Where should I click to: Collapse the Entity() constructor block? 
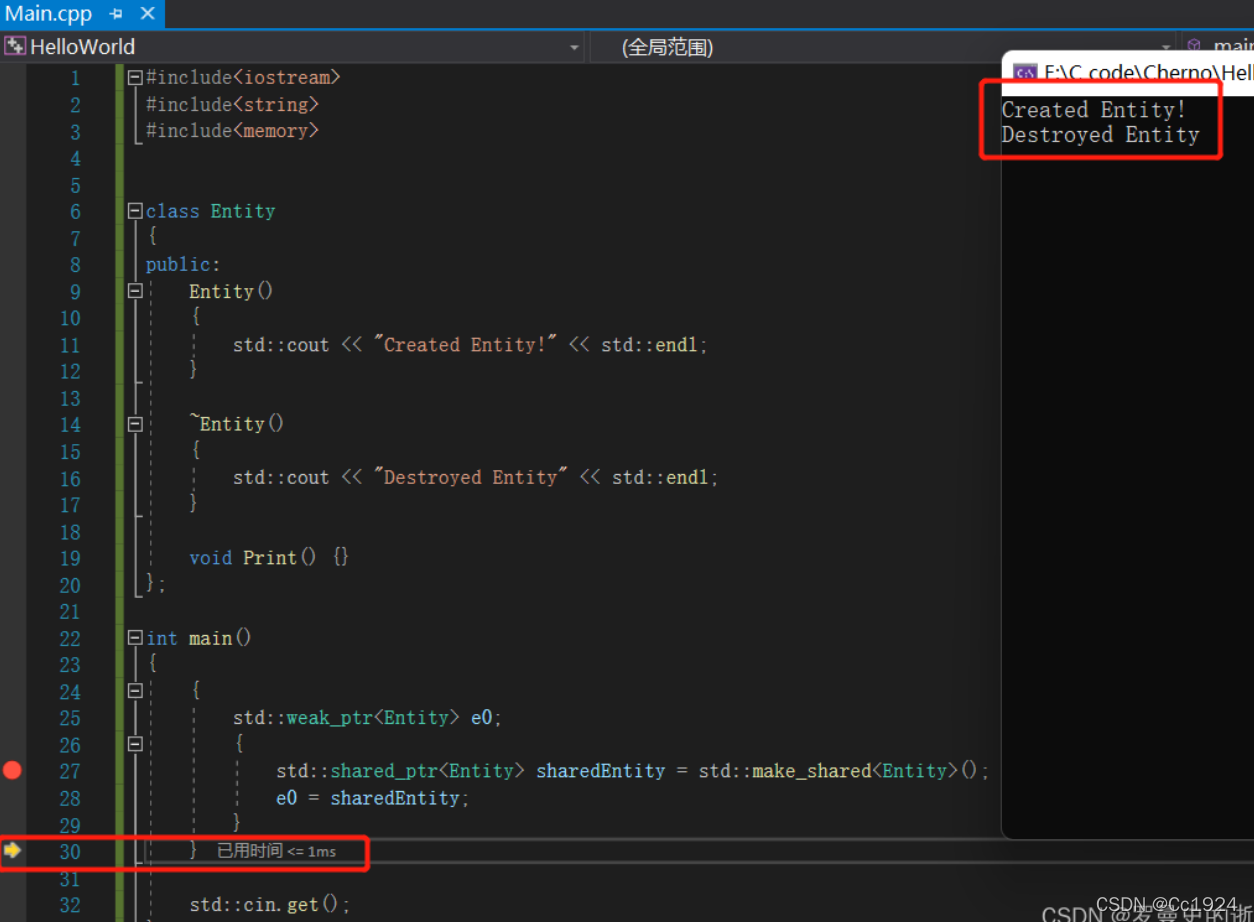(x=135, y=291)
